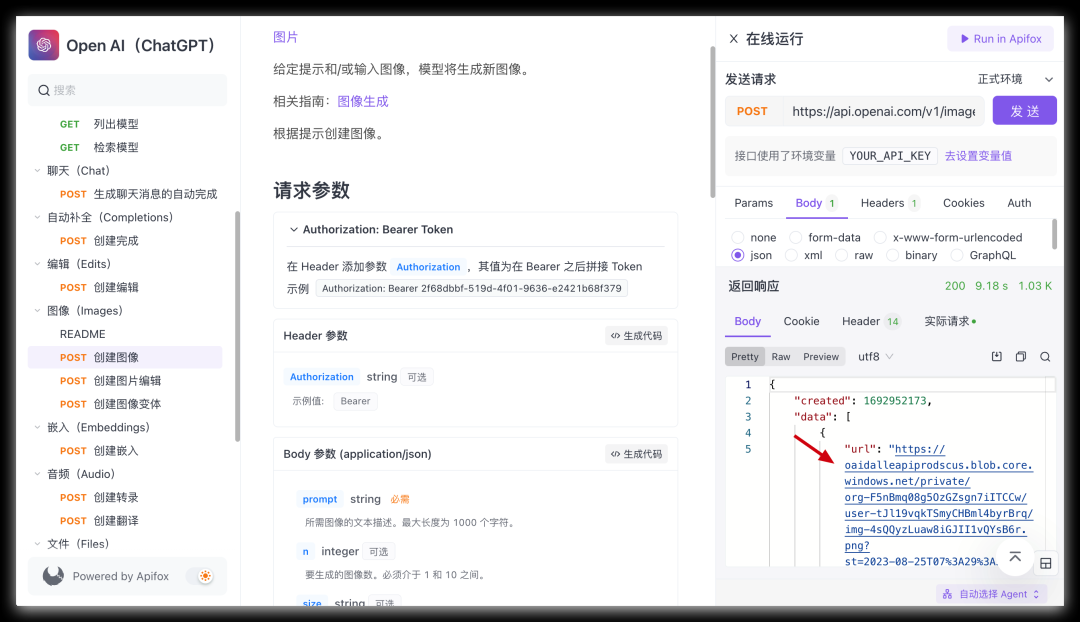Click the 图片 breadcrumb link
Image resolution: width=1080 pixels, height=622 pixels.
[285, 37]
